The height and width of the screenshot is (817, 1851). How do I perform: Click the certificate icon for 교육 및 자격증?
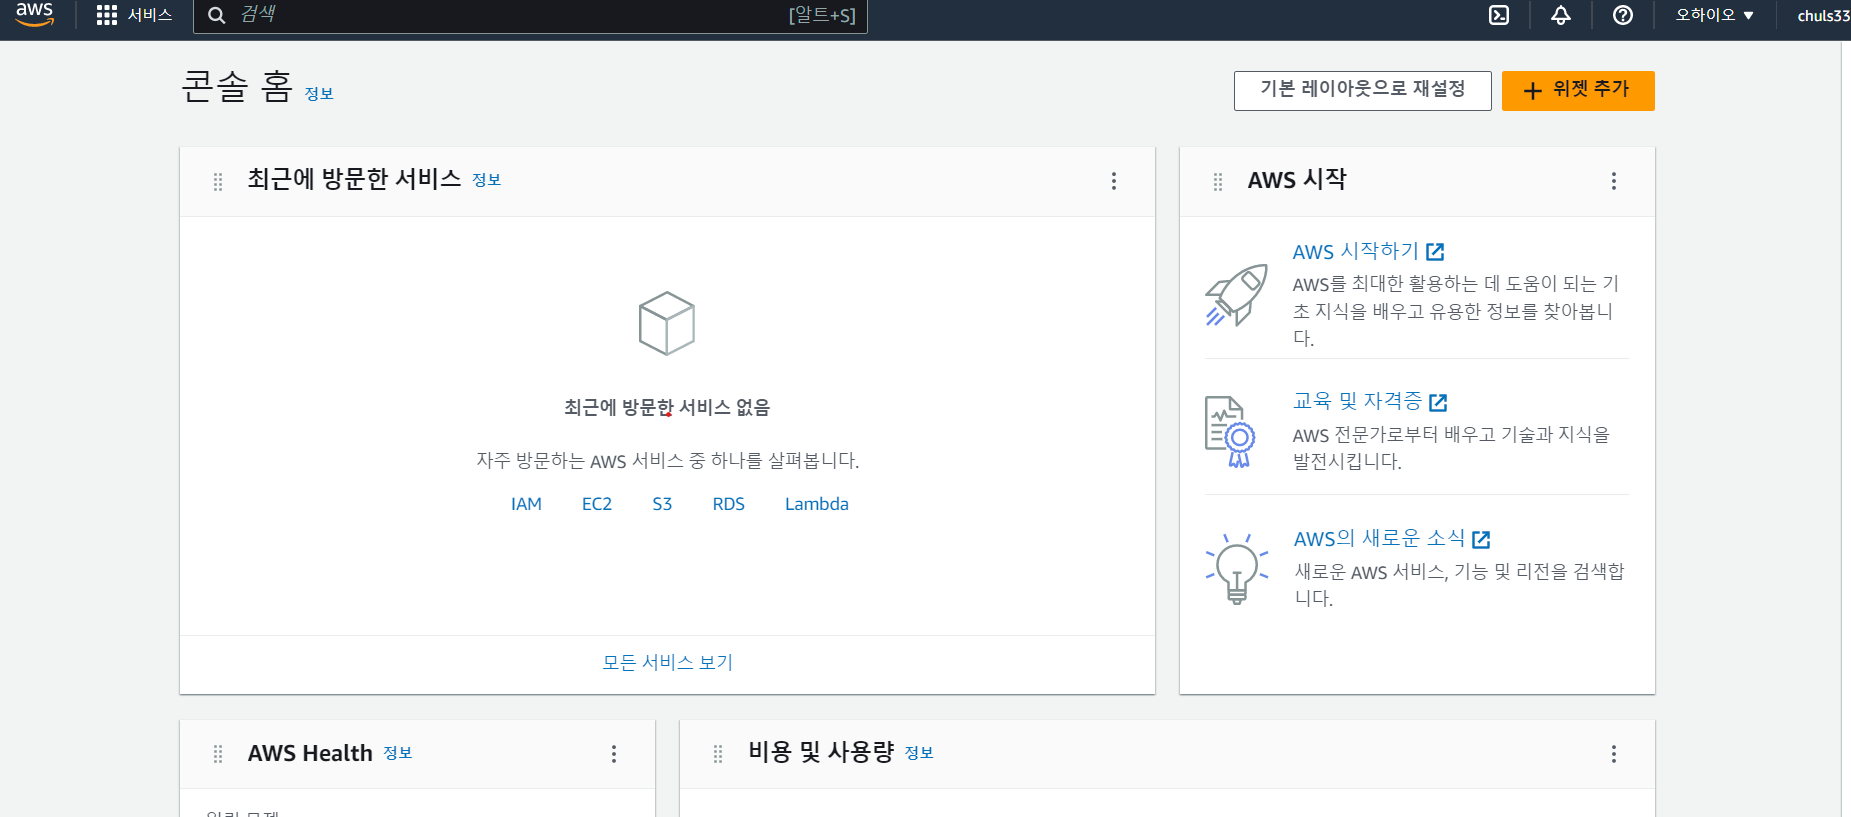tap(1231, 432)
